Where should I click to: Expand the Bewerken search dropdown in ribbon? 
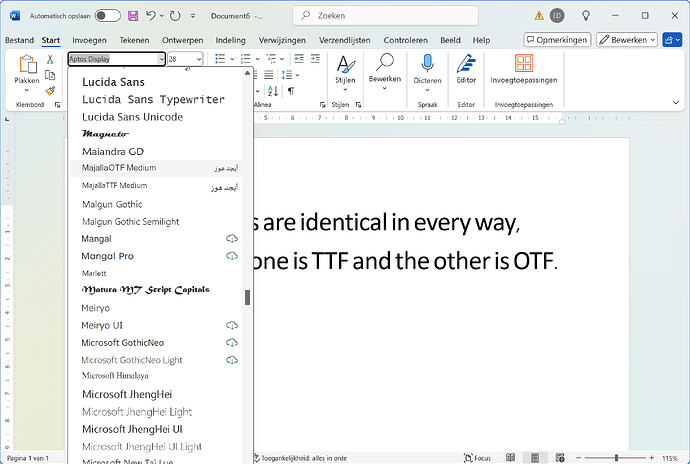385,88
